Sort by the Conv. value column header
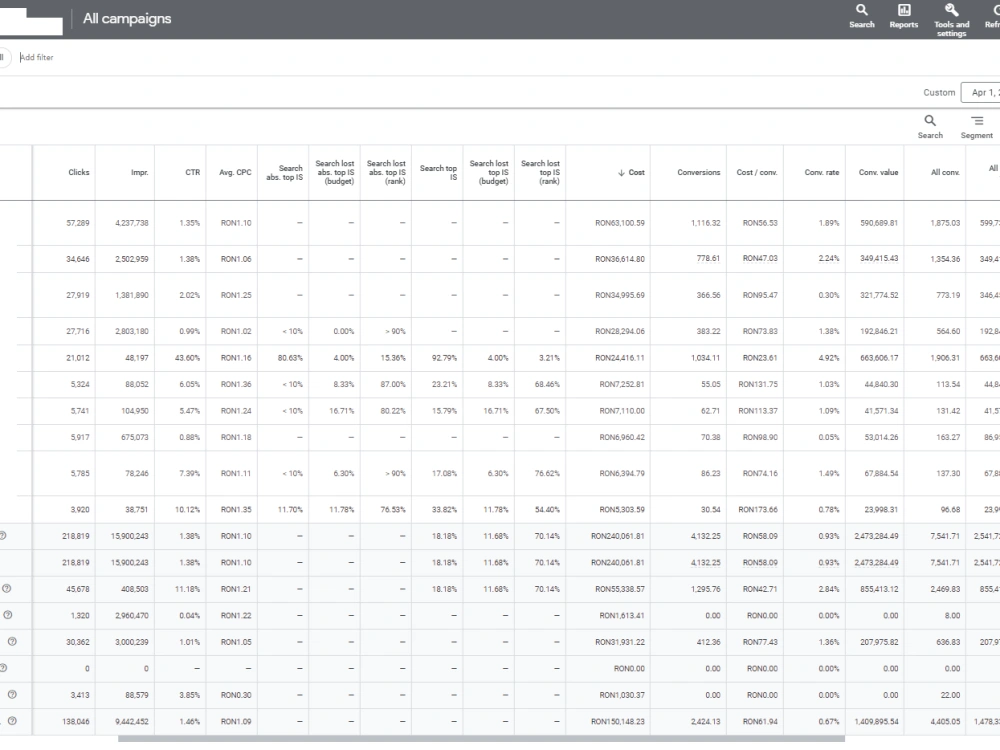This screenshot has height=750, width=1000. (x=879, y=172)
